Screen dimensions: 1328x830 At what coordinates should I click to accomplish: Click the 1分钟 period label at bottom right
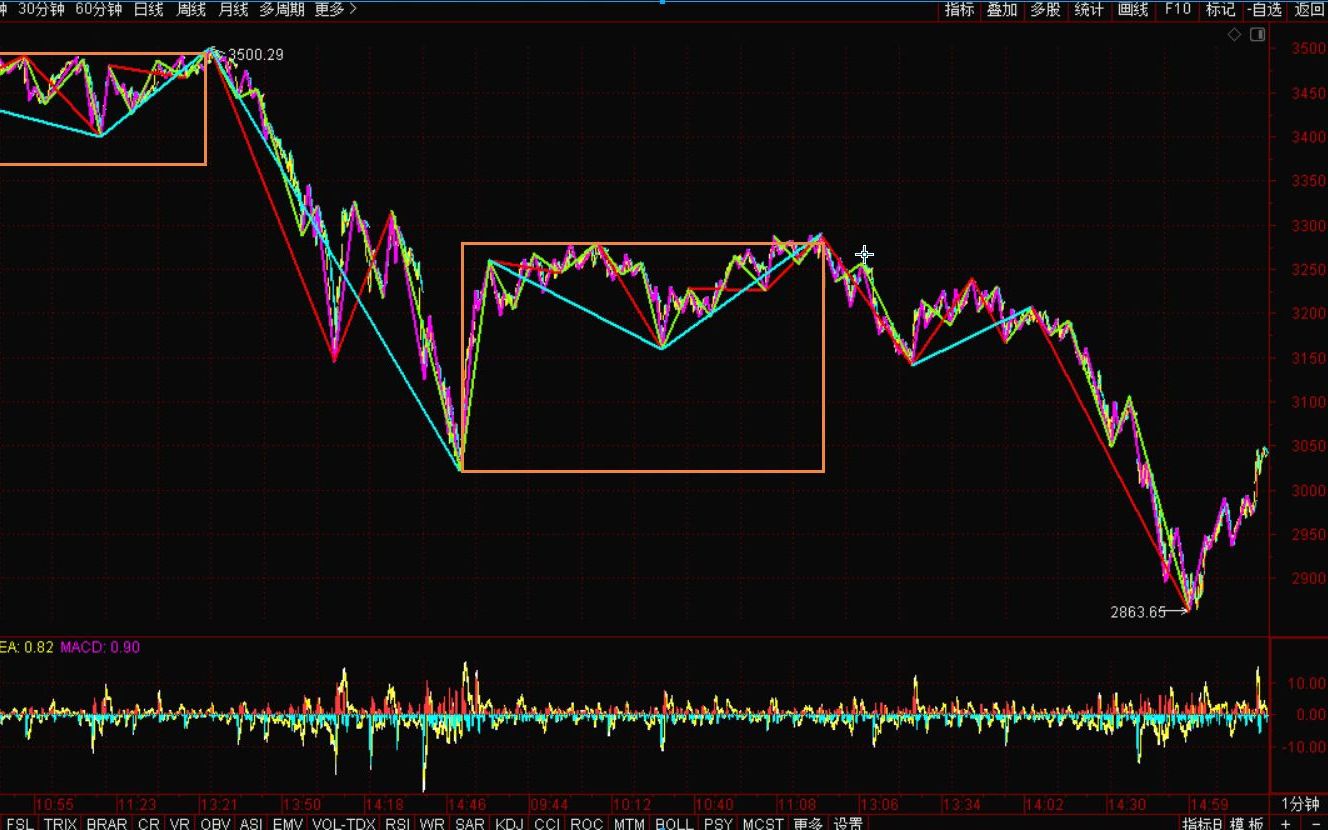(x=1300, y=804)
